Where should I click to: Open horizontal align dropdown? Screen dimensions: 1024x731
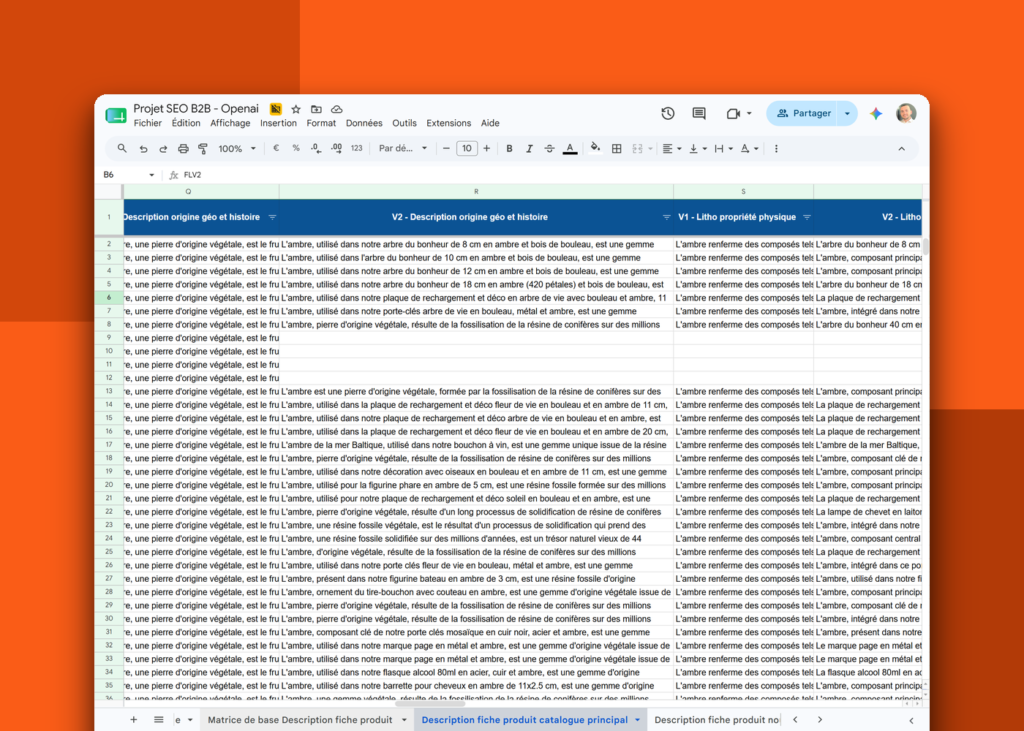672,148
